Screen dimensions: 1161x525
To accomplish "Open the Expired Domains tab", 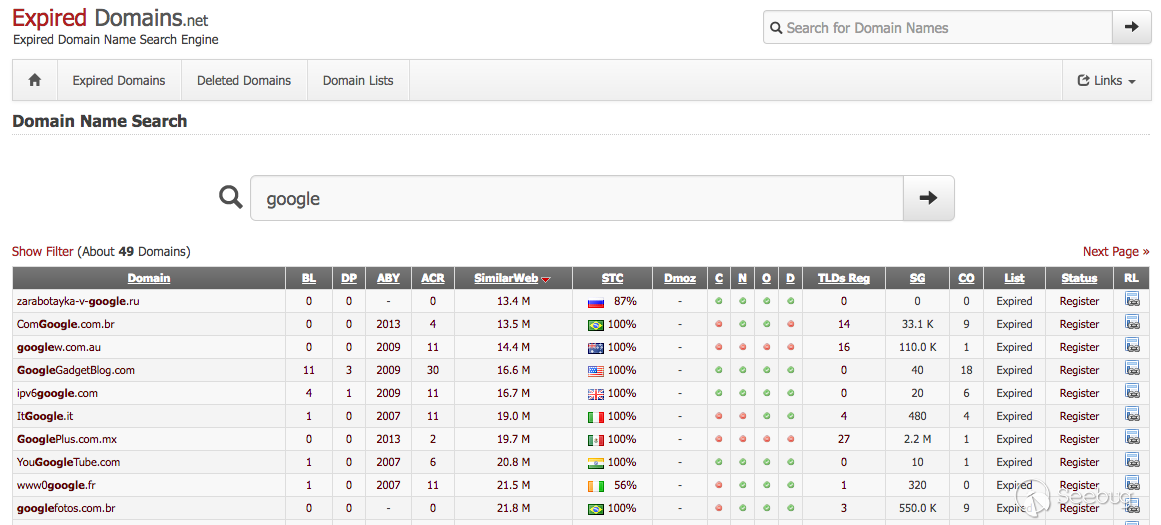I will pos(119,81).
